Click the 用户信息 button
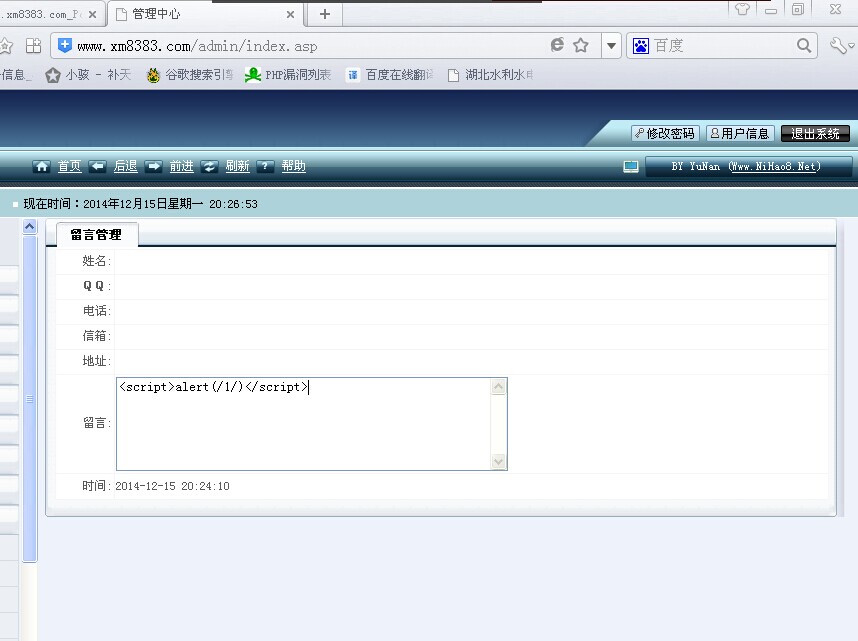 click(x=740, y=134)
